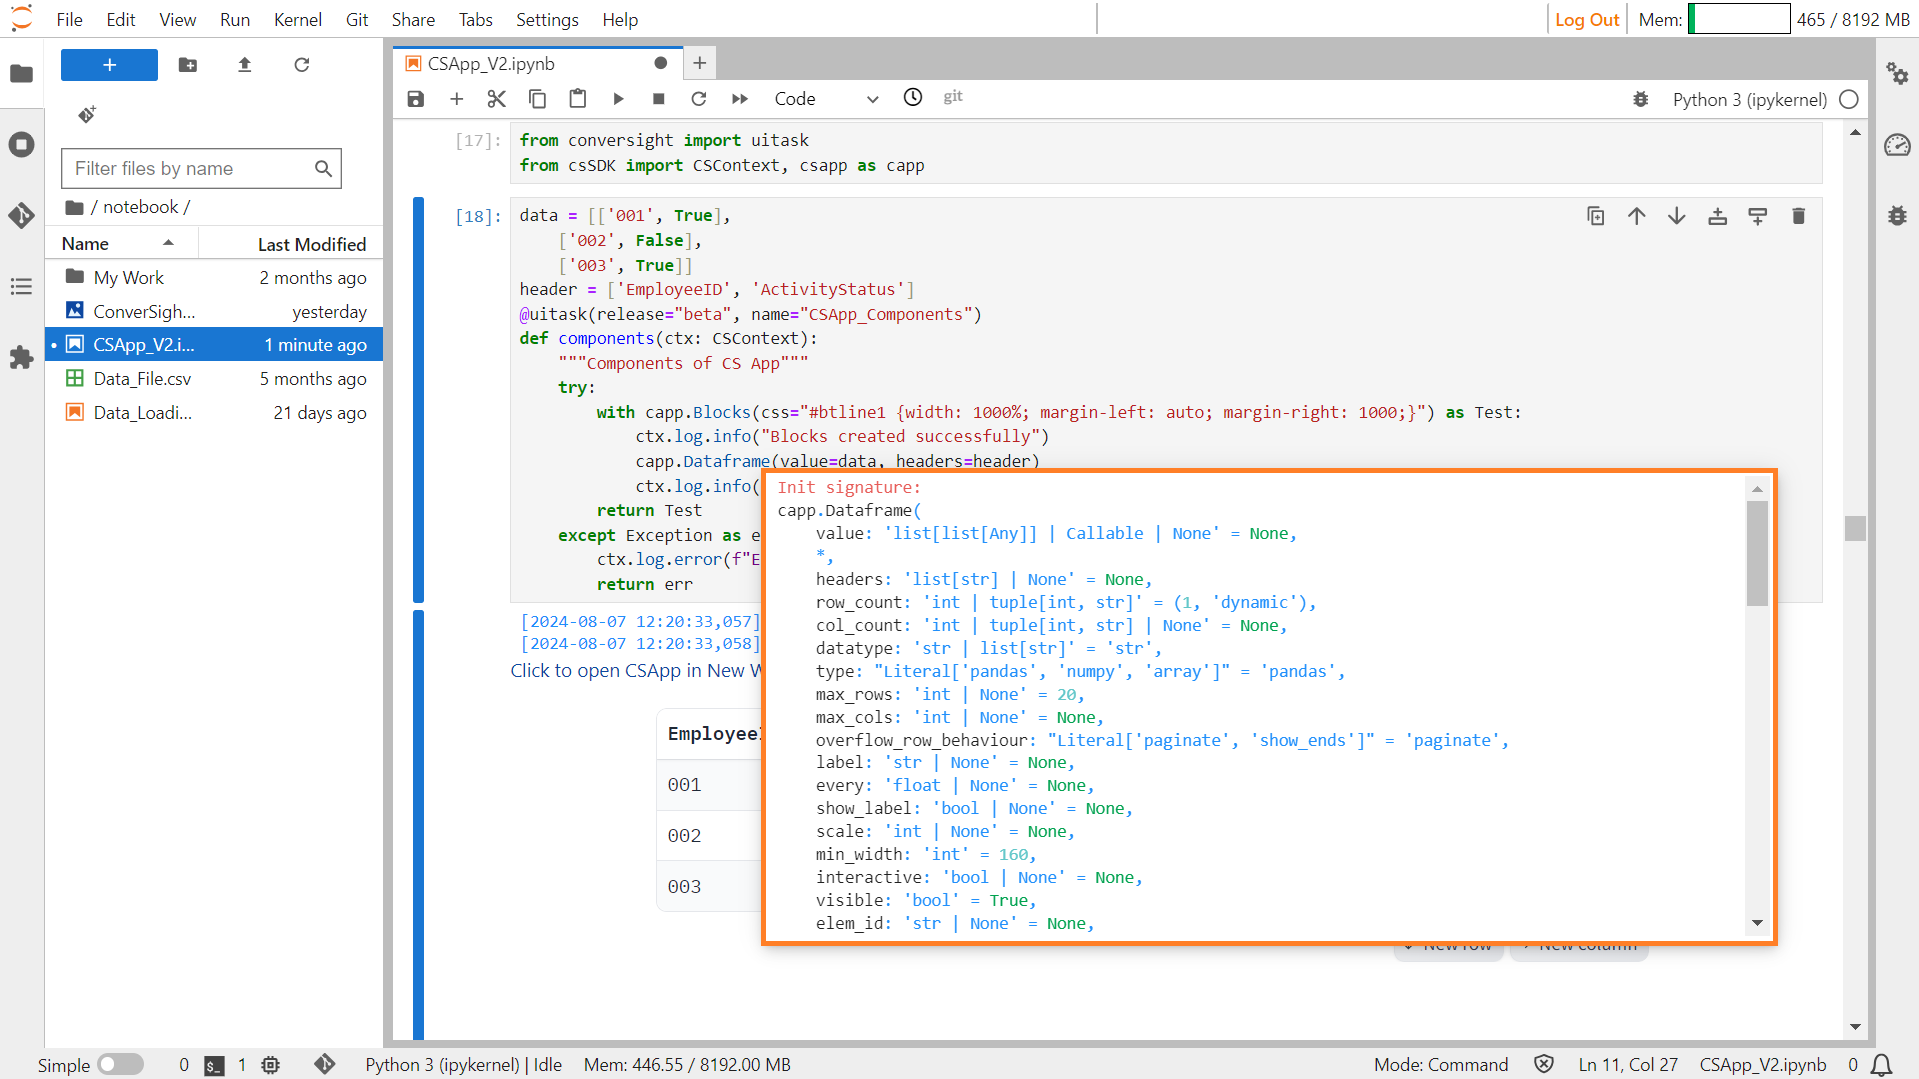Select the CSApp_V2.ipynb tab
The image size is (1919, 1079).
(x=537, y=63)
